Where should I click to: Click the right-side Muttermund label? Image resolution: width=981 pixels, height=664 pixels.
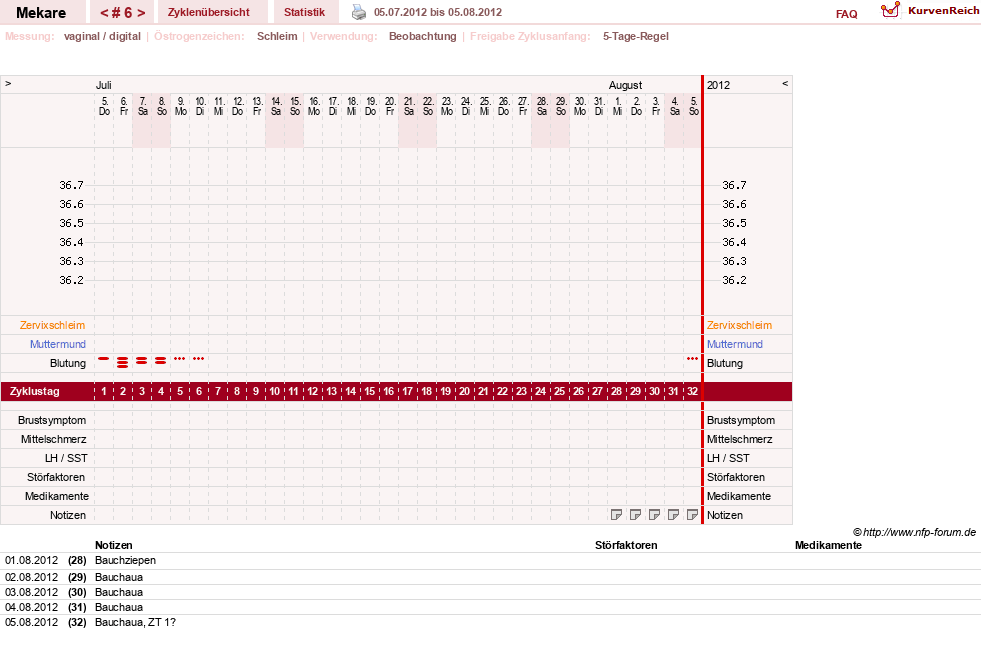click(x=734, y=344)
